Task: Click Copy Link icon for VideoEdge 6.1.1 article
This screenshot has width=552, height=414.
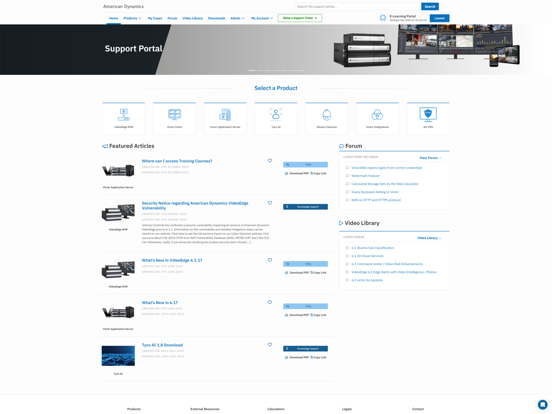Action: pyautogui.click(x=312, y=273)
